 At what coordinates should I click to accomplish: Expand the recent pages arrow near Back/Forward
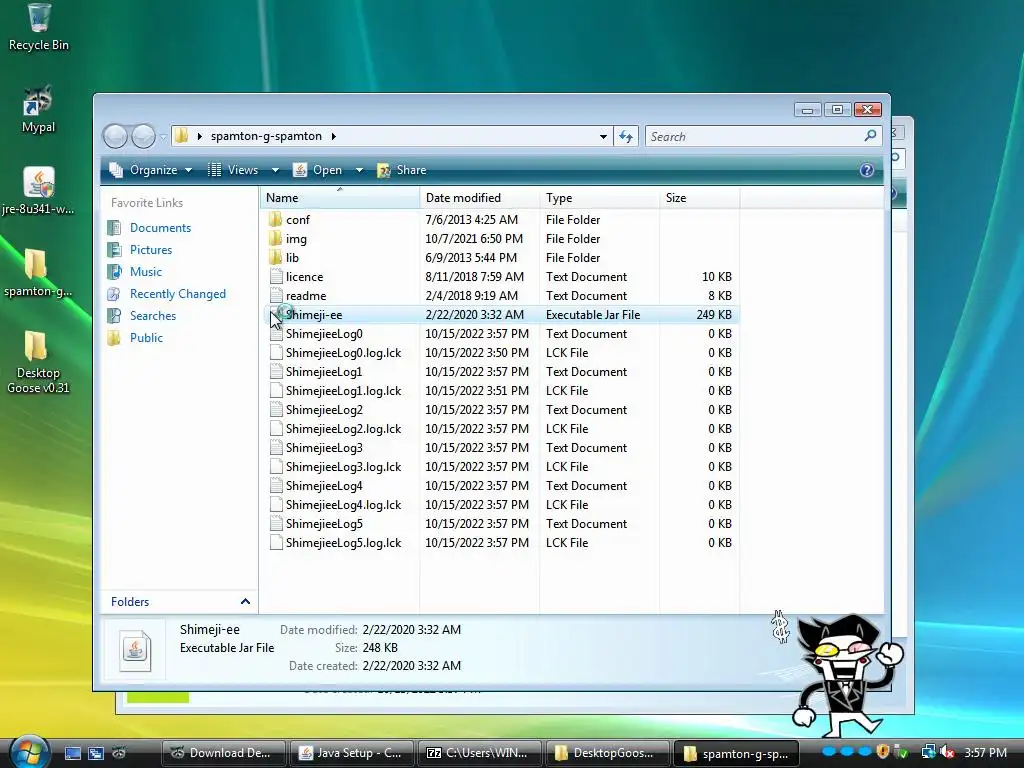coord(163,137)
